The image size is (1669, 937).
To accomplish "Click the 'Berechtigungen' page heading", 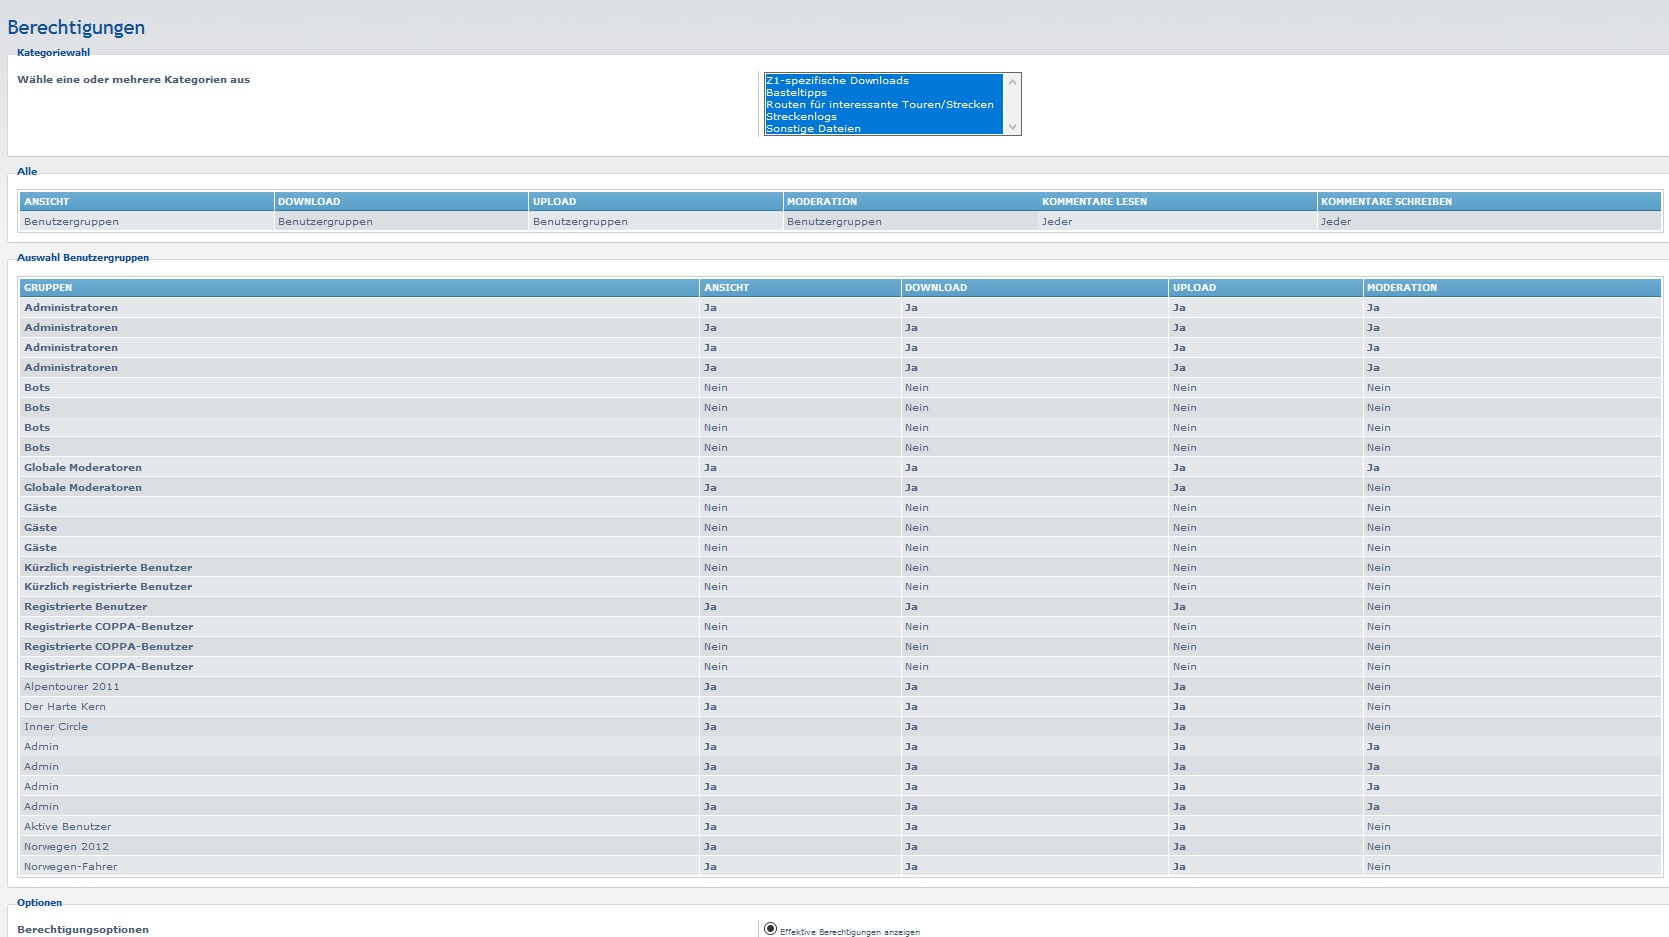I will click(x=76, y=28).
